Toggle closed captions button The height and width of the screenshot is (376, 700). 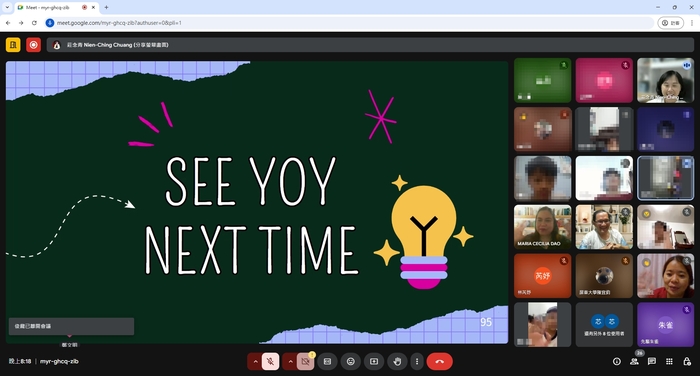(x=327, y=361)
